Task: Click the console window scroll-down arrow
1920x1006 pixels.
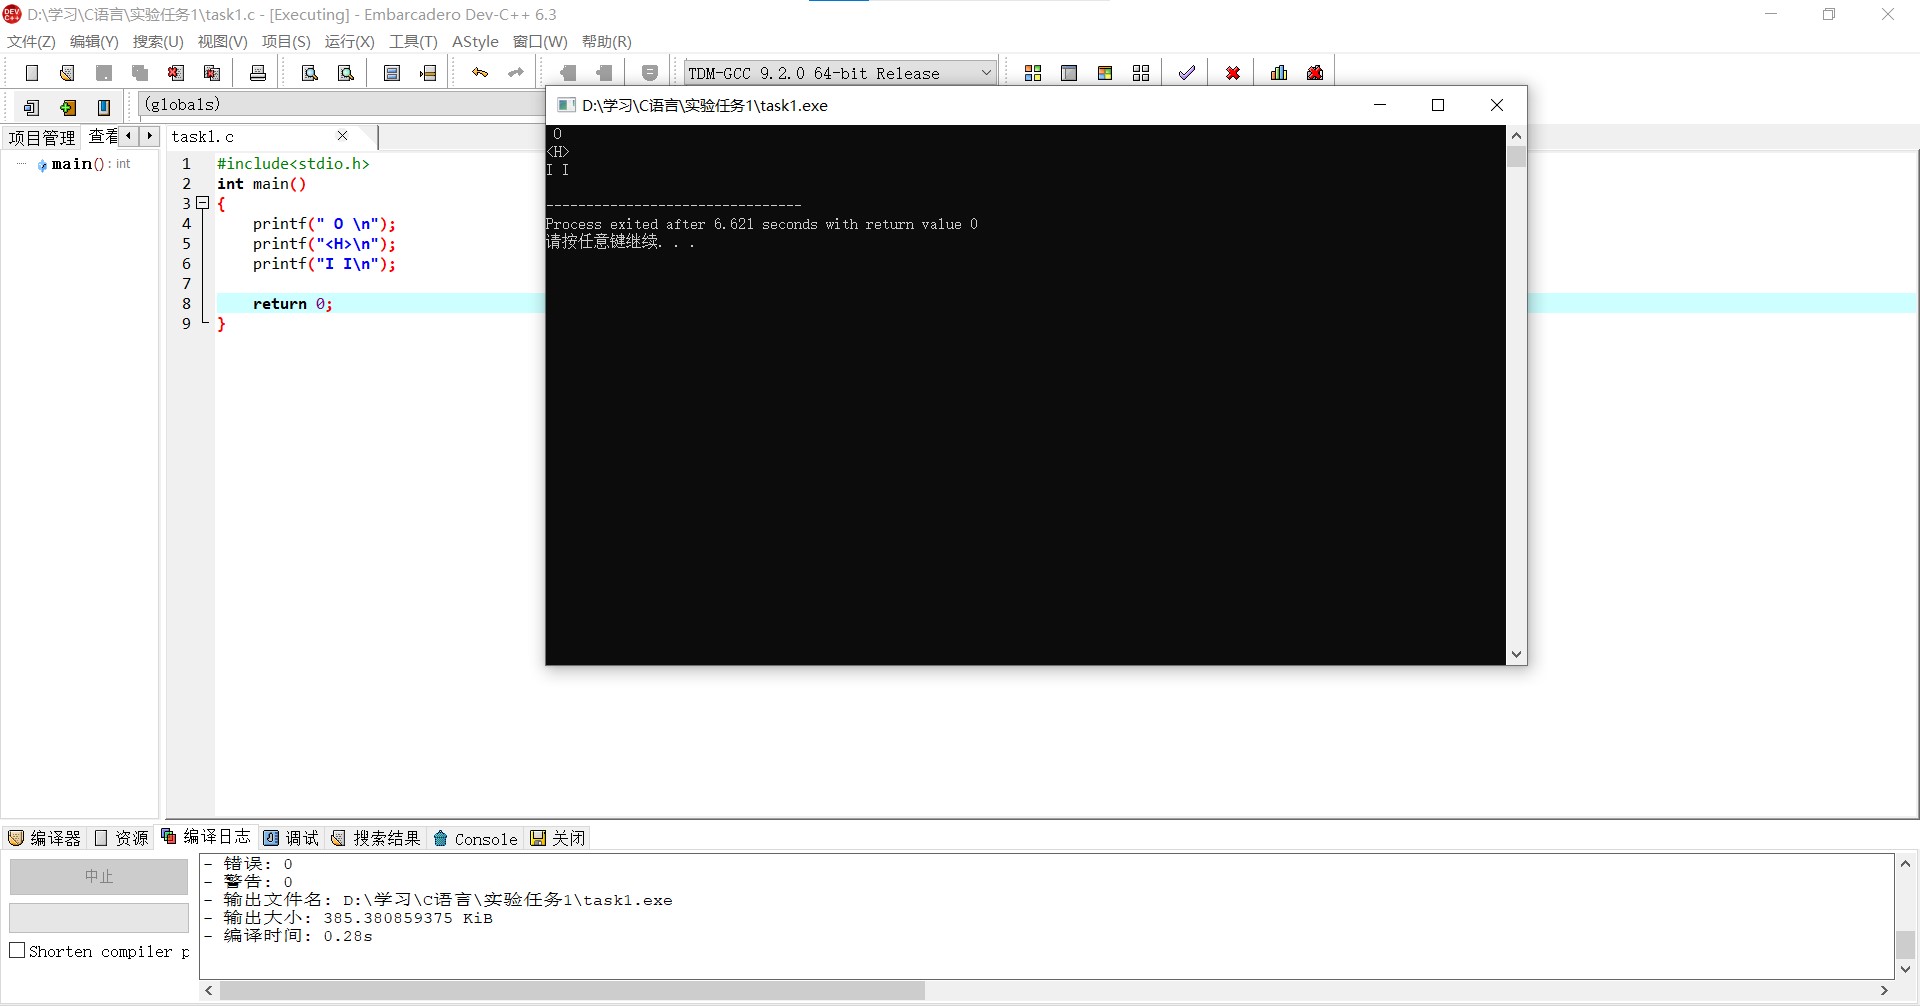Action: click(x=1516, y=654)
